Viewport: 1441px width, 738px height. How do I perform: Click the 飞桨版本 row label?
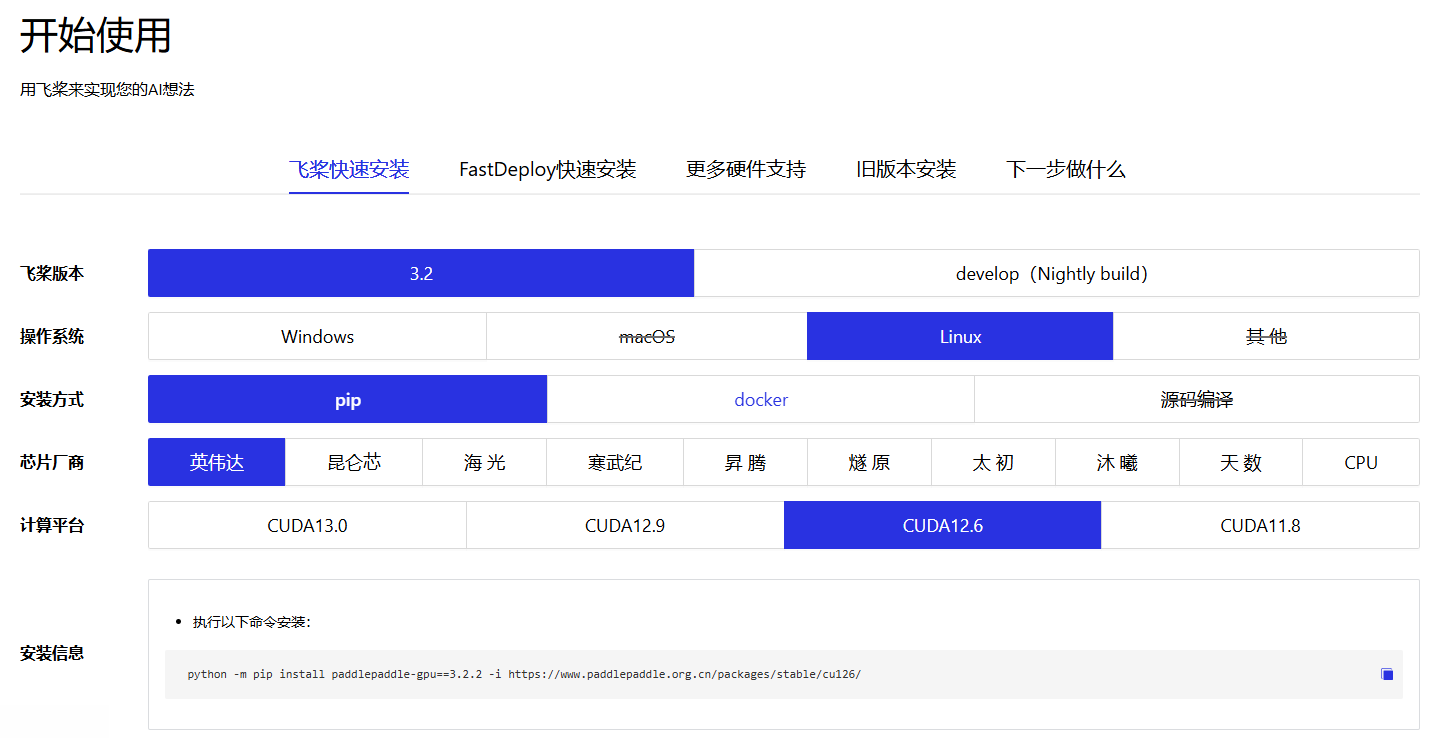coord(52,273)
